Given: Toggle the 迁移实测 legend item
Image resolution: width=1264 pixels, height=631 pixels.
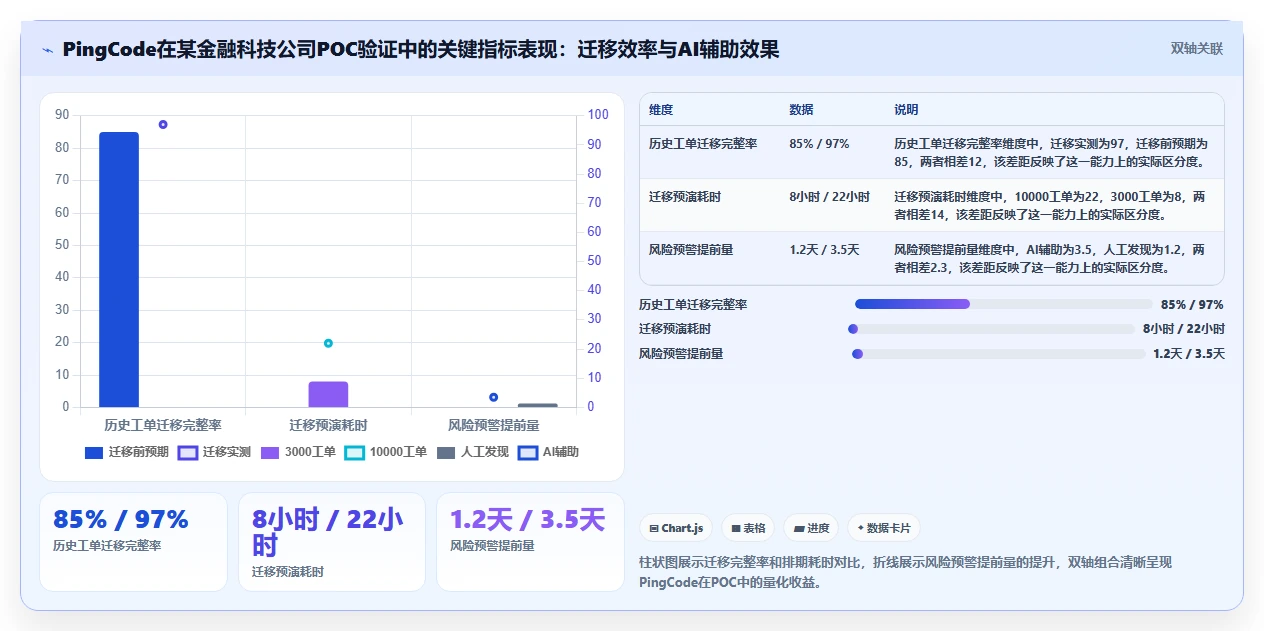Looking at the screenshot, I should pyautogui.click(x=214, y=452).
